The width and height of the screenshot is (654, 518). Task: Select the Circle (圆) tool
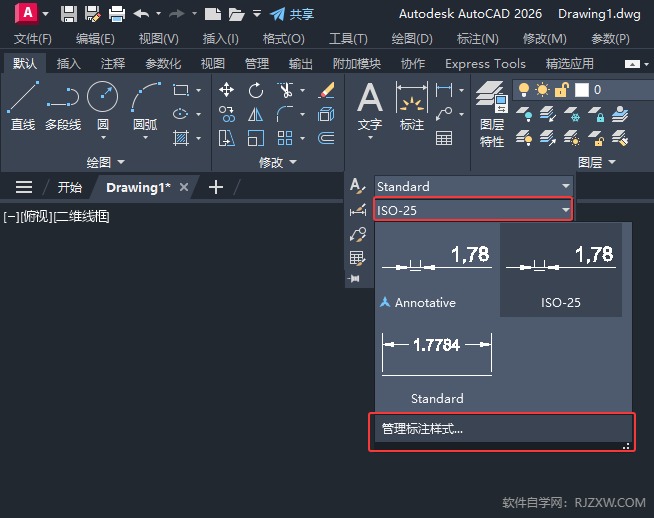(x=103, y=103)
